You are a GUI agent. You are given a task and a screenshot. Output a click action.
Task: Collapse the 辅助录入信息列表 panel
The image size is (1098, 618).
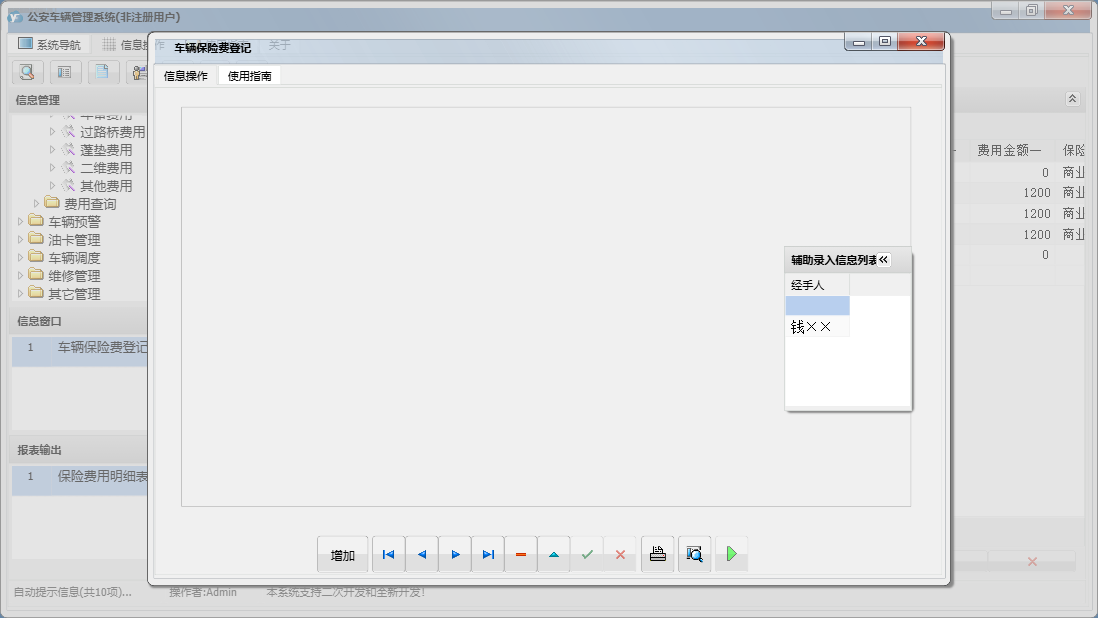click(884, 260)
